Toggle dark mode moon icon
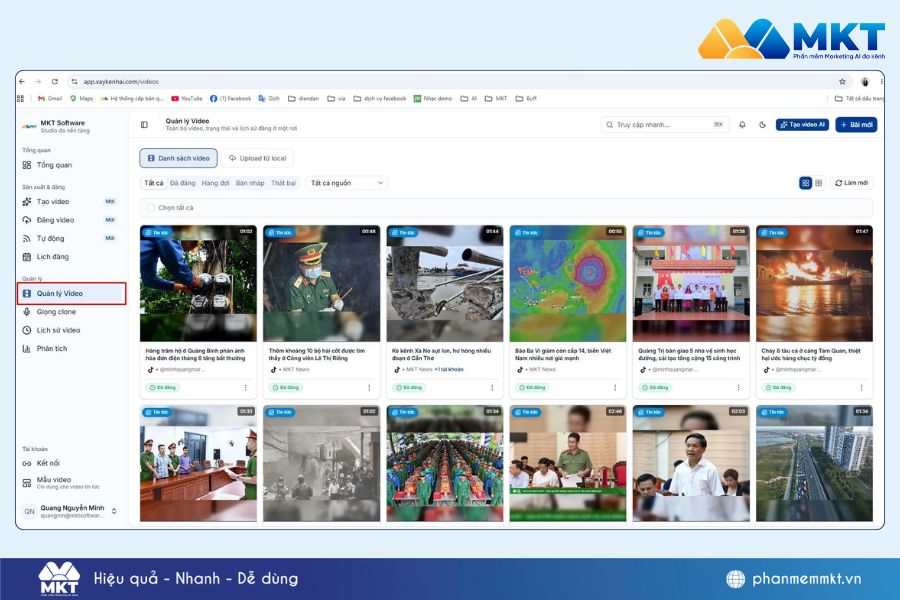Image resolution: width=900 pixels, height=600 pixels. [762, 125]
